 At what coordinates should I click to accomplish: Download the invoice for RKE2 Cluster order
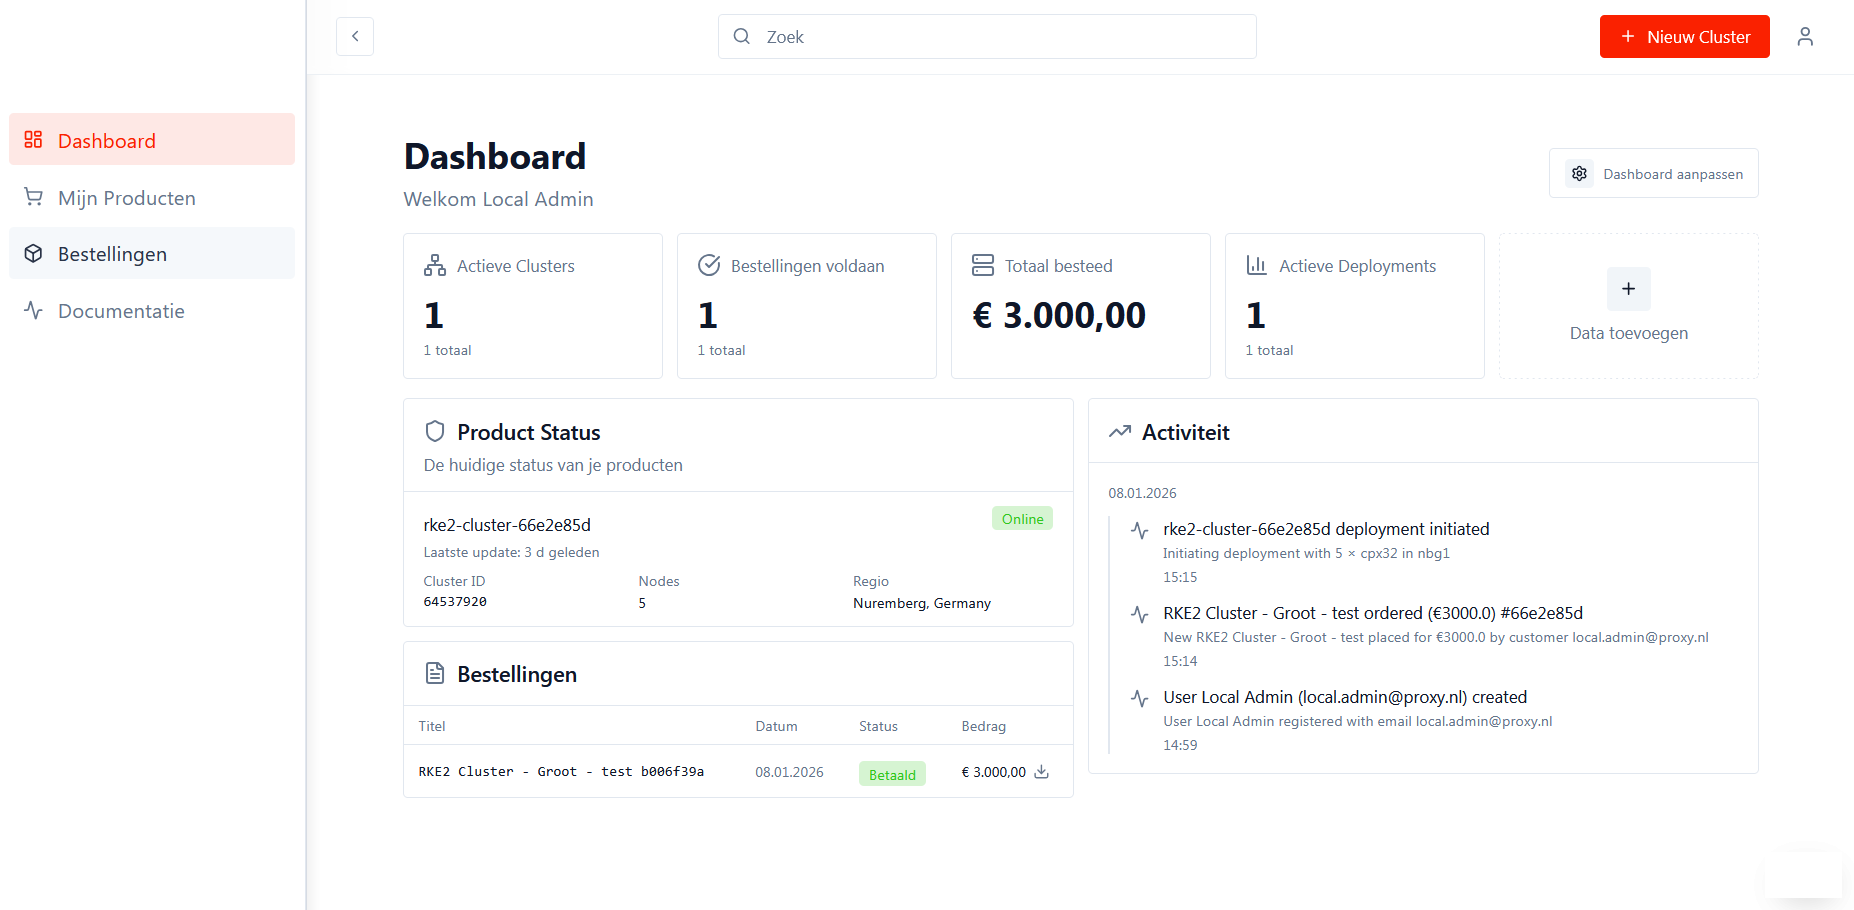click(x=1042, y=772)
